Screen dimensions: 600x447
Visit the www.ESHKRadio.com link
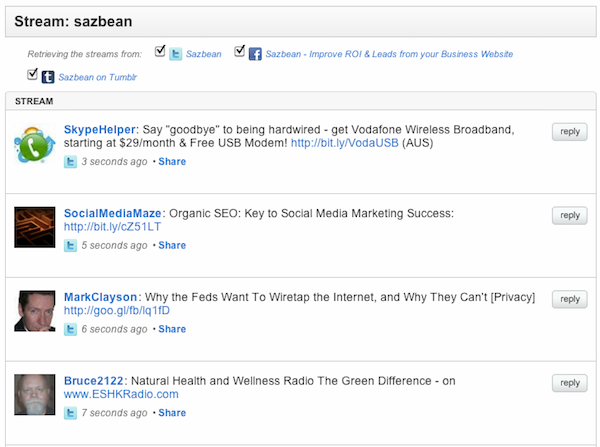coord(121,395)
